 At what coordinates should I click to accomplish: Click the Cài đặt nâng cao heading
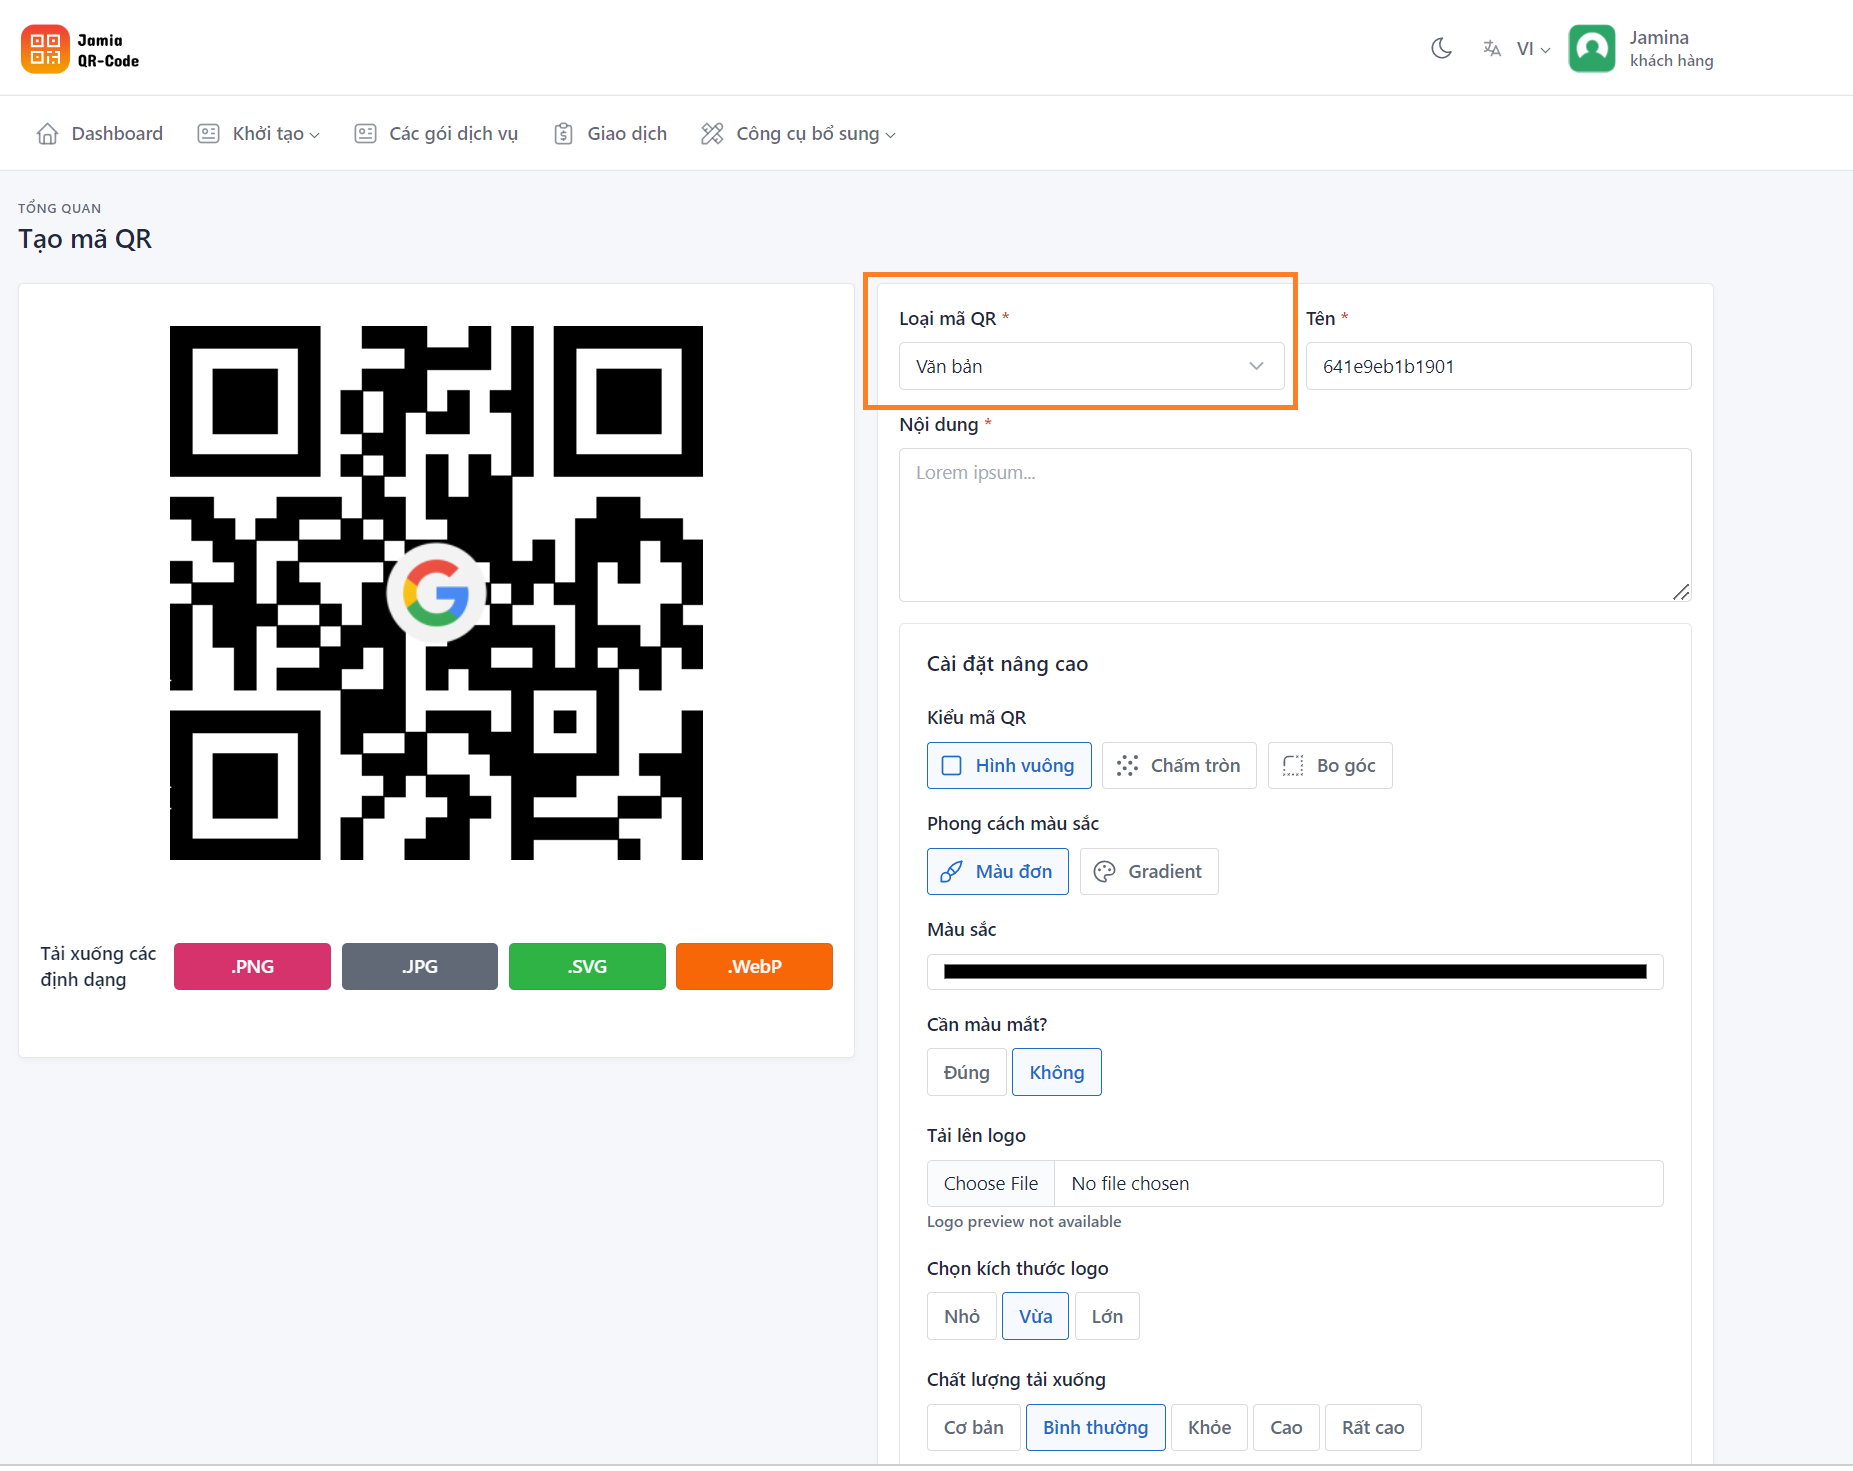pos(1007,664)
